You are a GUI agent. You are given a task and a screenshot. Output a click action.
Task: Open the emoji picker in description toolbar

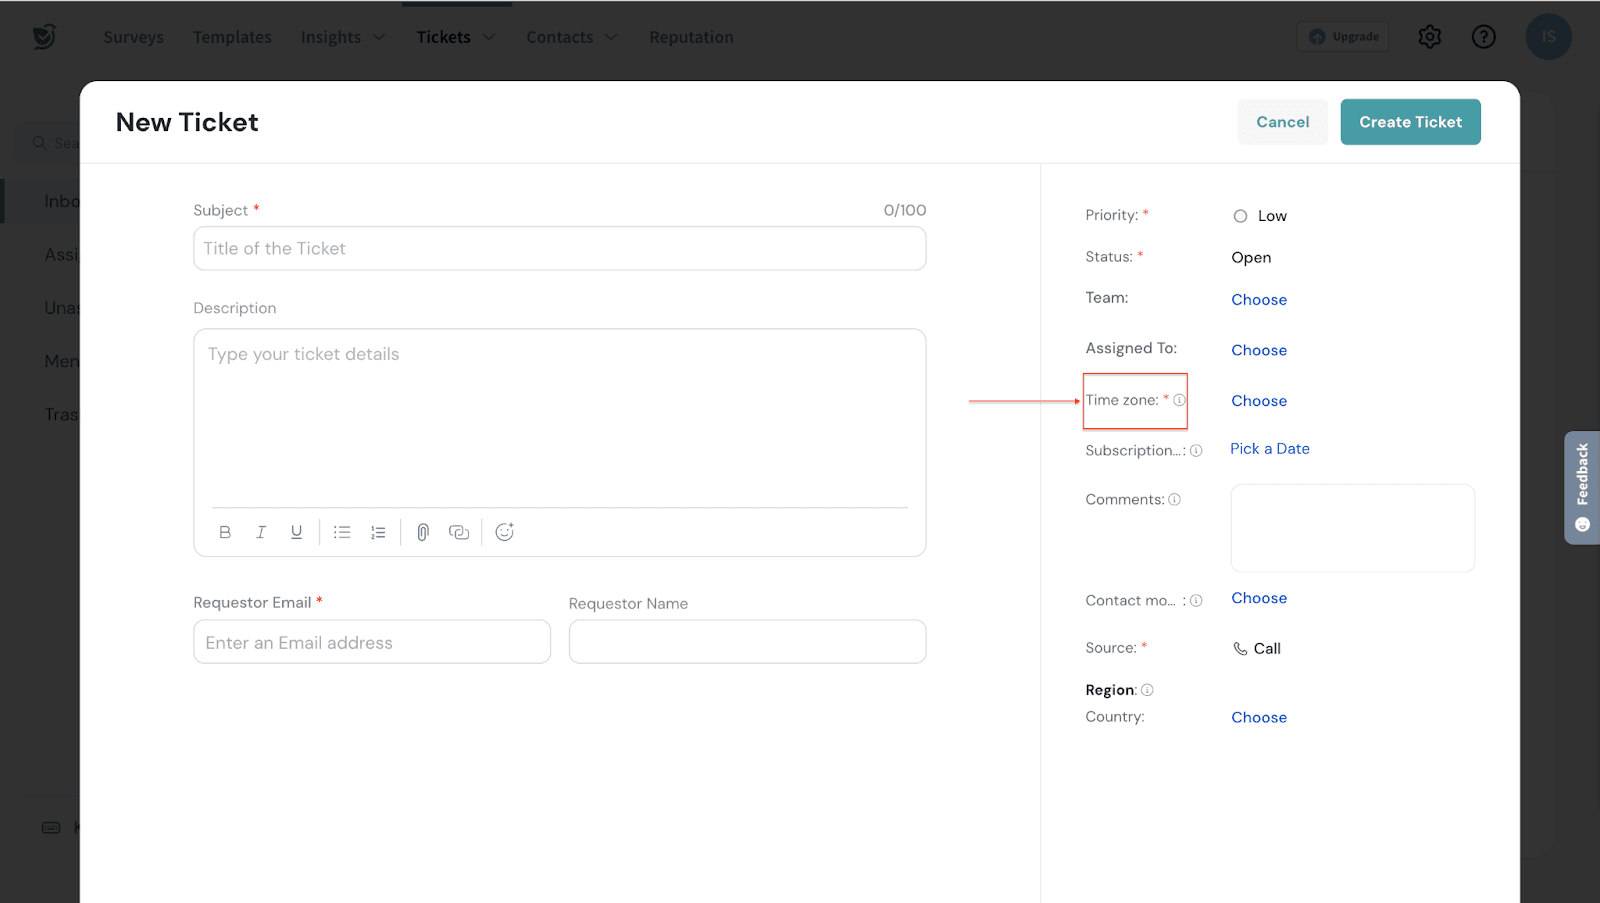tap(505, 532)
